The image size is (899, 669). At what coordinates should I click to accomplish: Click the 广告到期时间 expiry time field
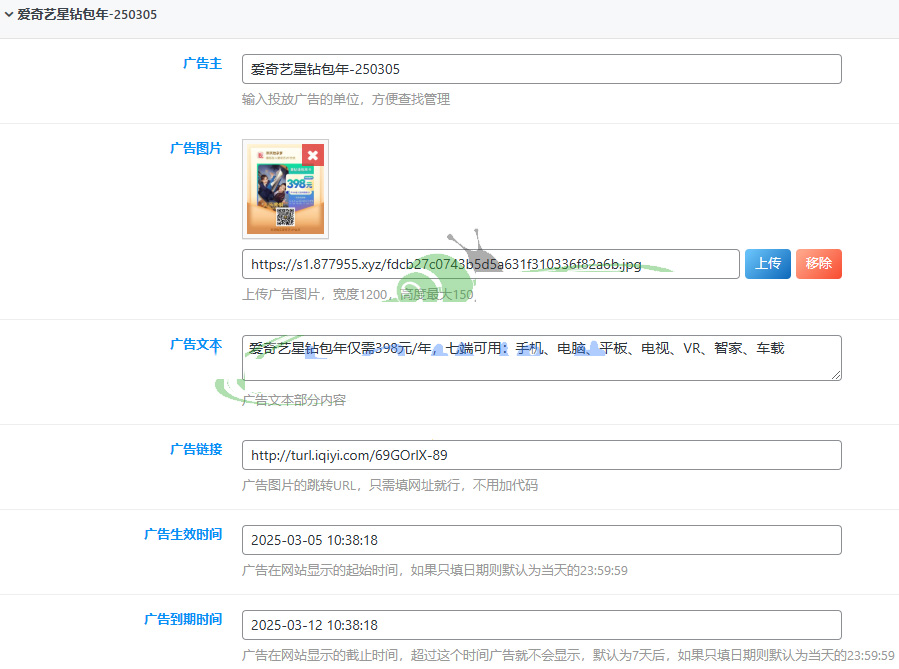[542, 625]
